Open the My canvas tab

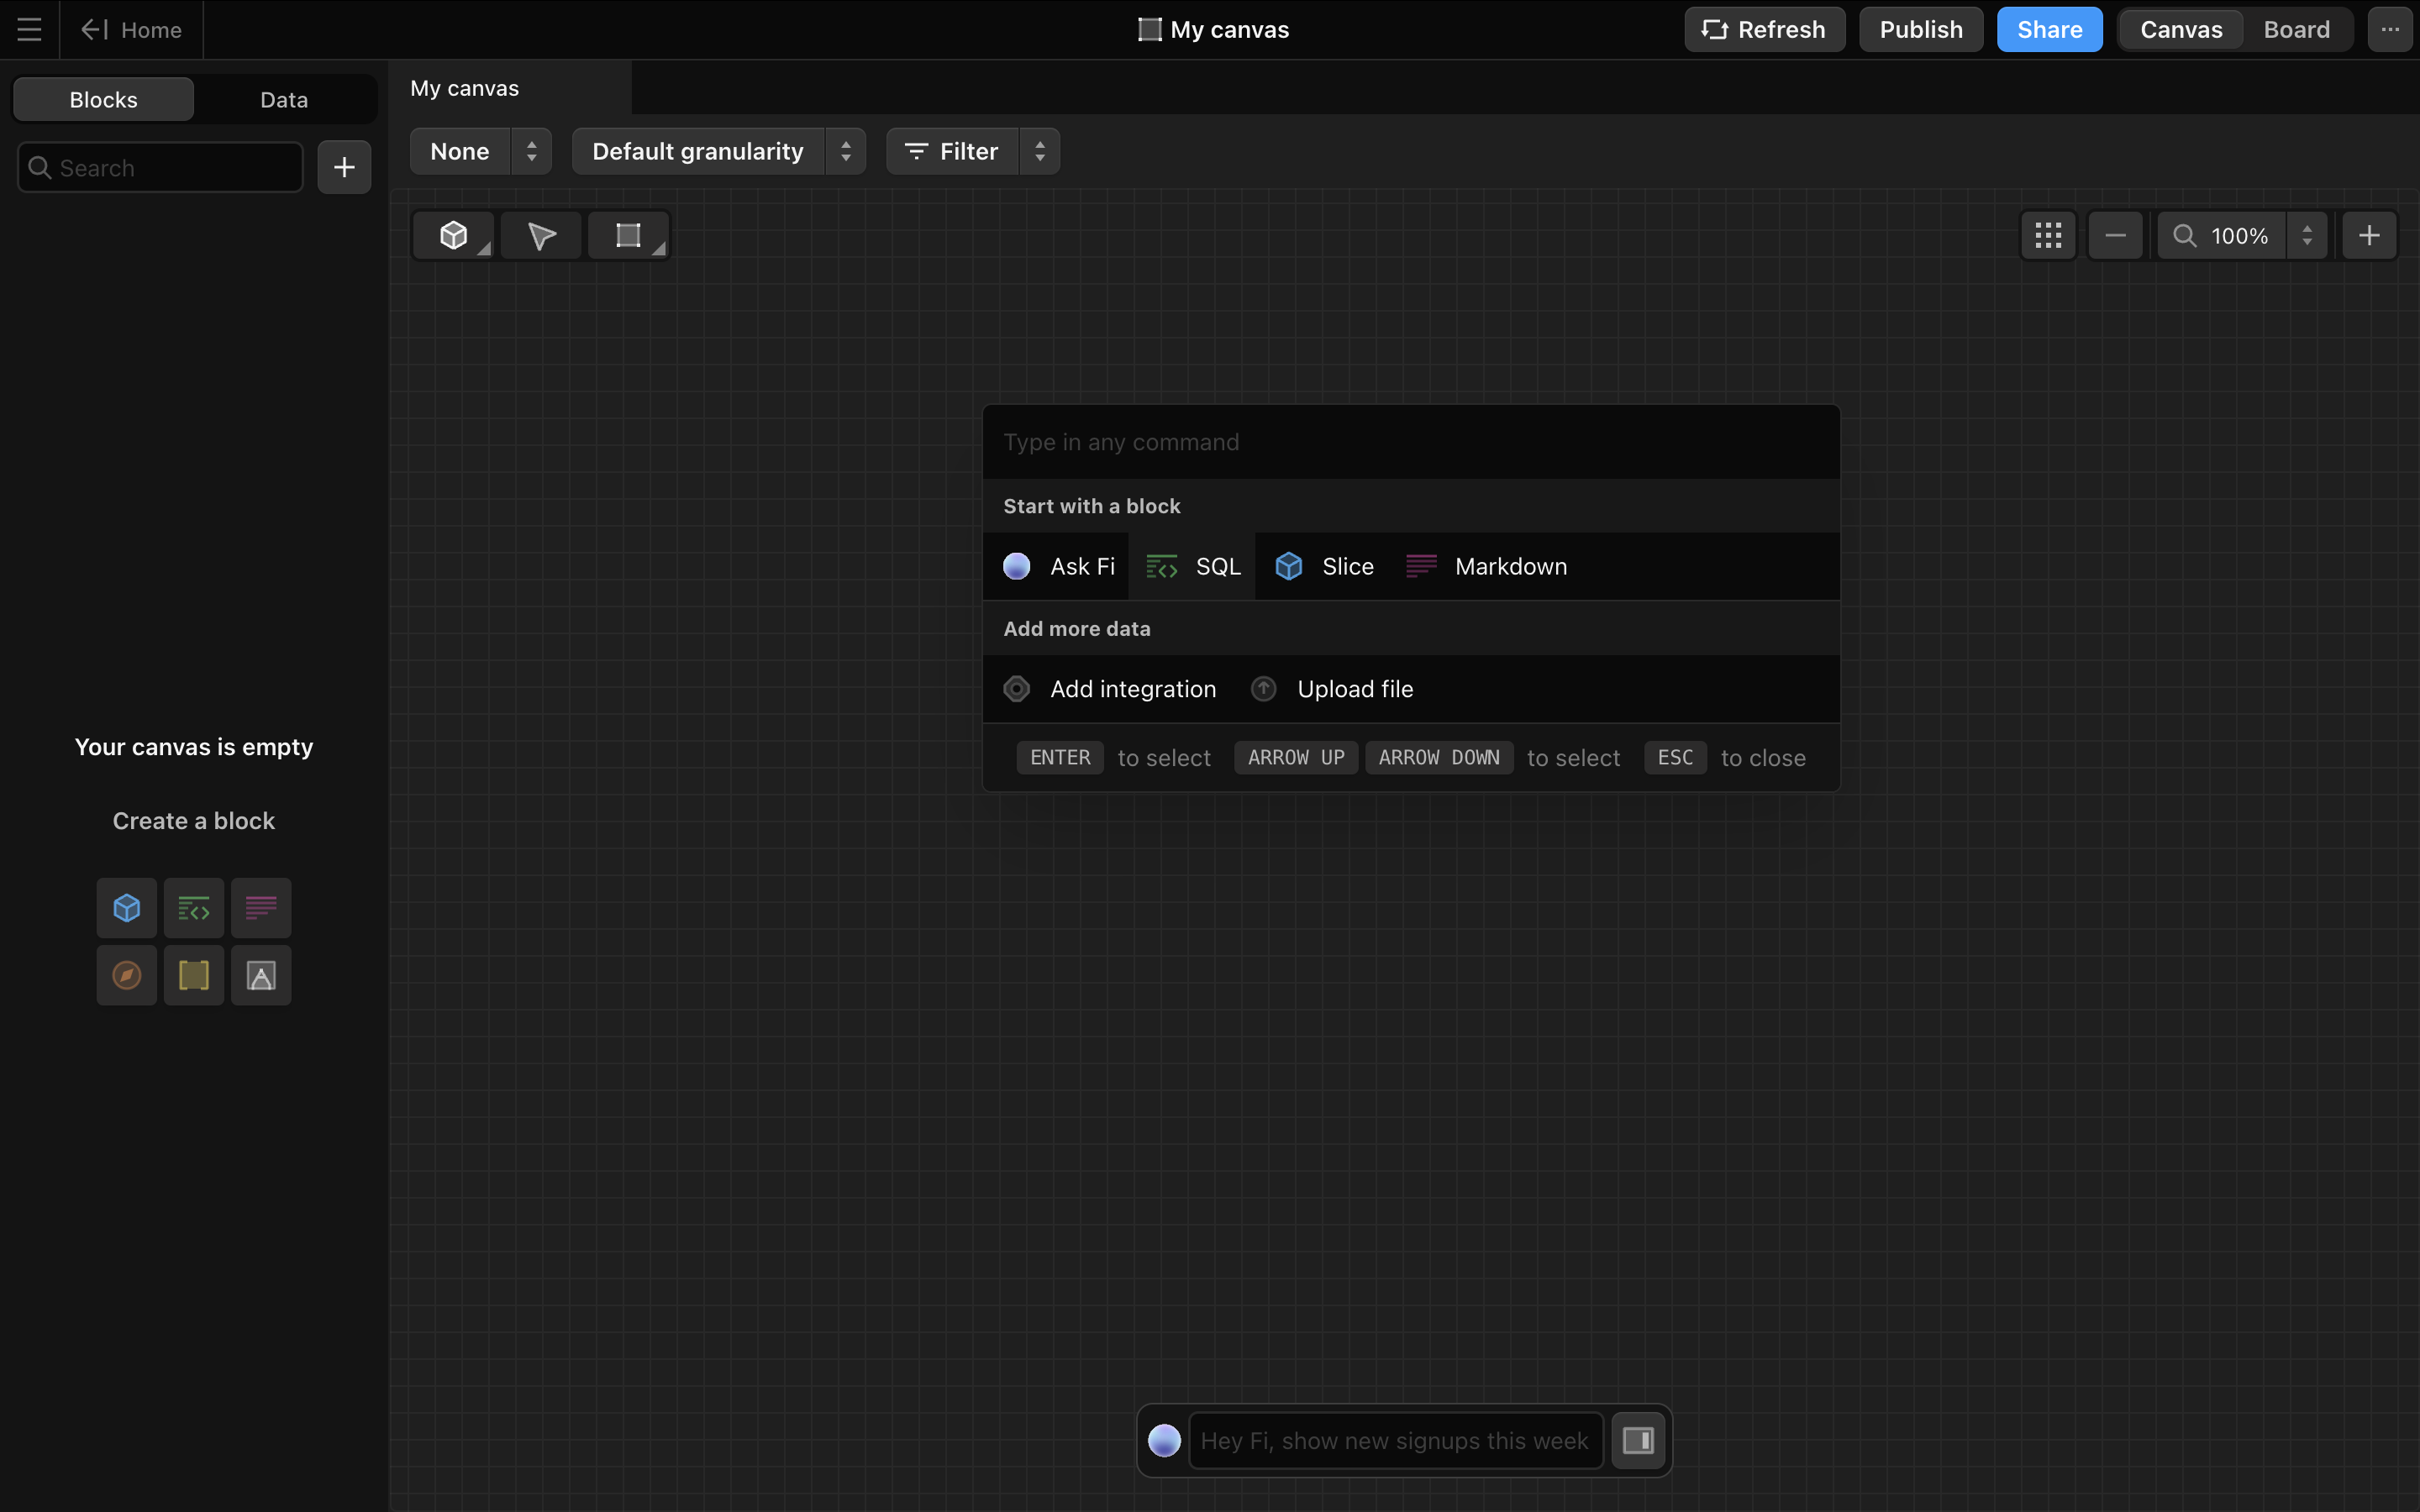465,88
